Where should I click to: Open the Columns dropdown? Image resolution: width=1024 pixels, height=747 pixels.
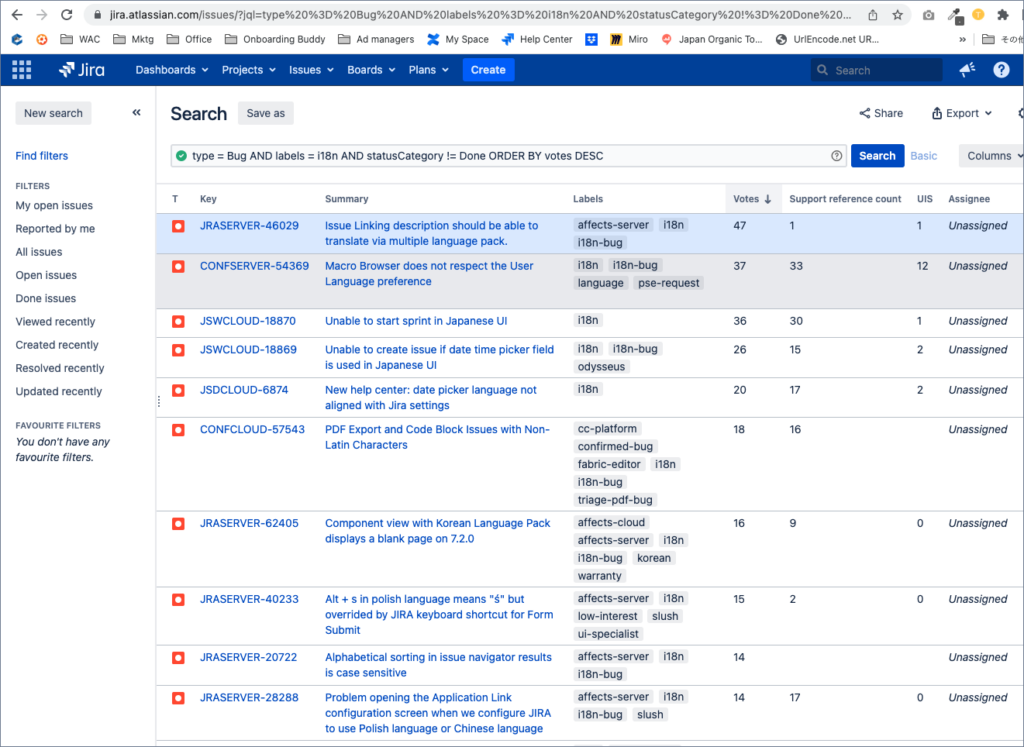pyautogui.click(x=992, y=155)
